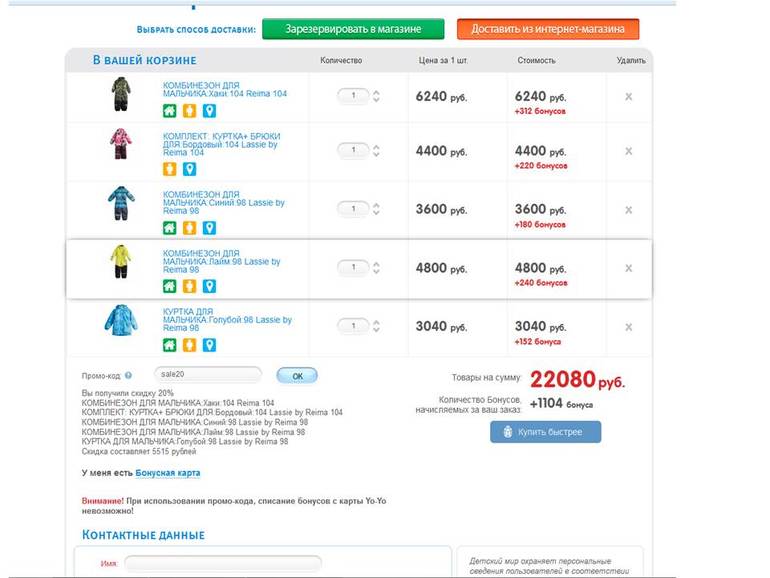Screen dimensions: 770x578
Task: Select Доставить из интернет-магазина delivery option
Action: click(547, 29)
